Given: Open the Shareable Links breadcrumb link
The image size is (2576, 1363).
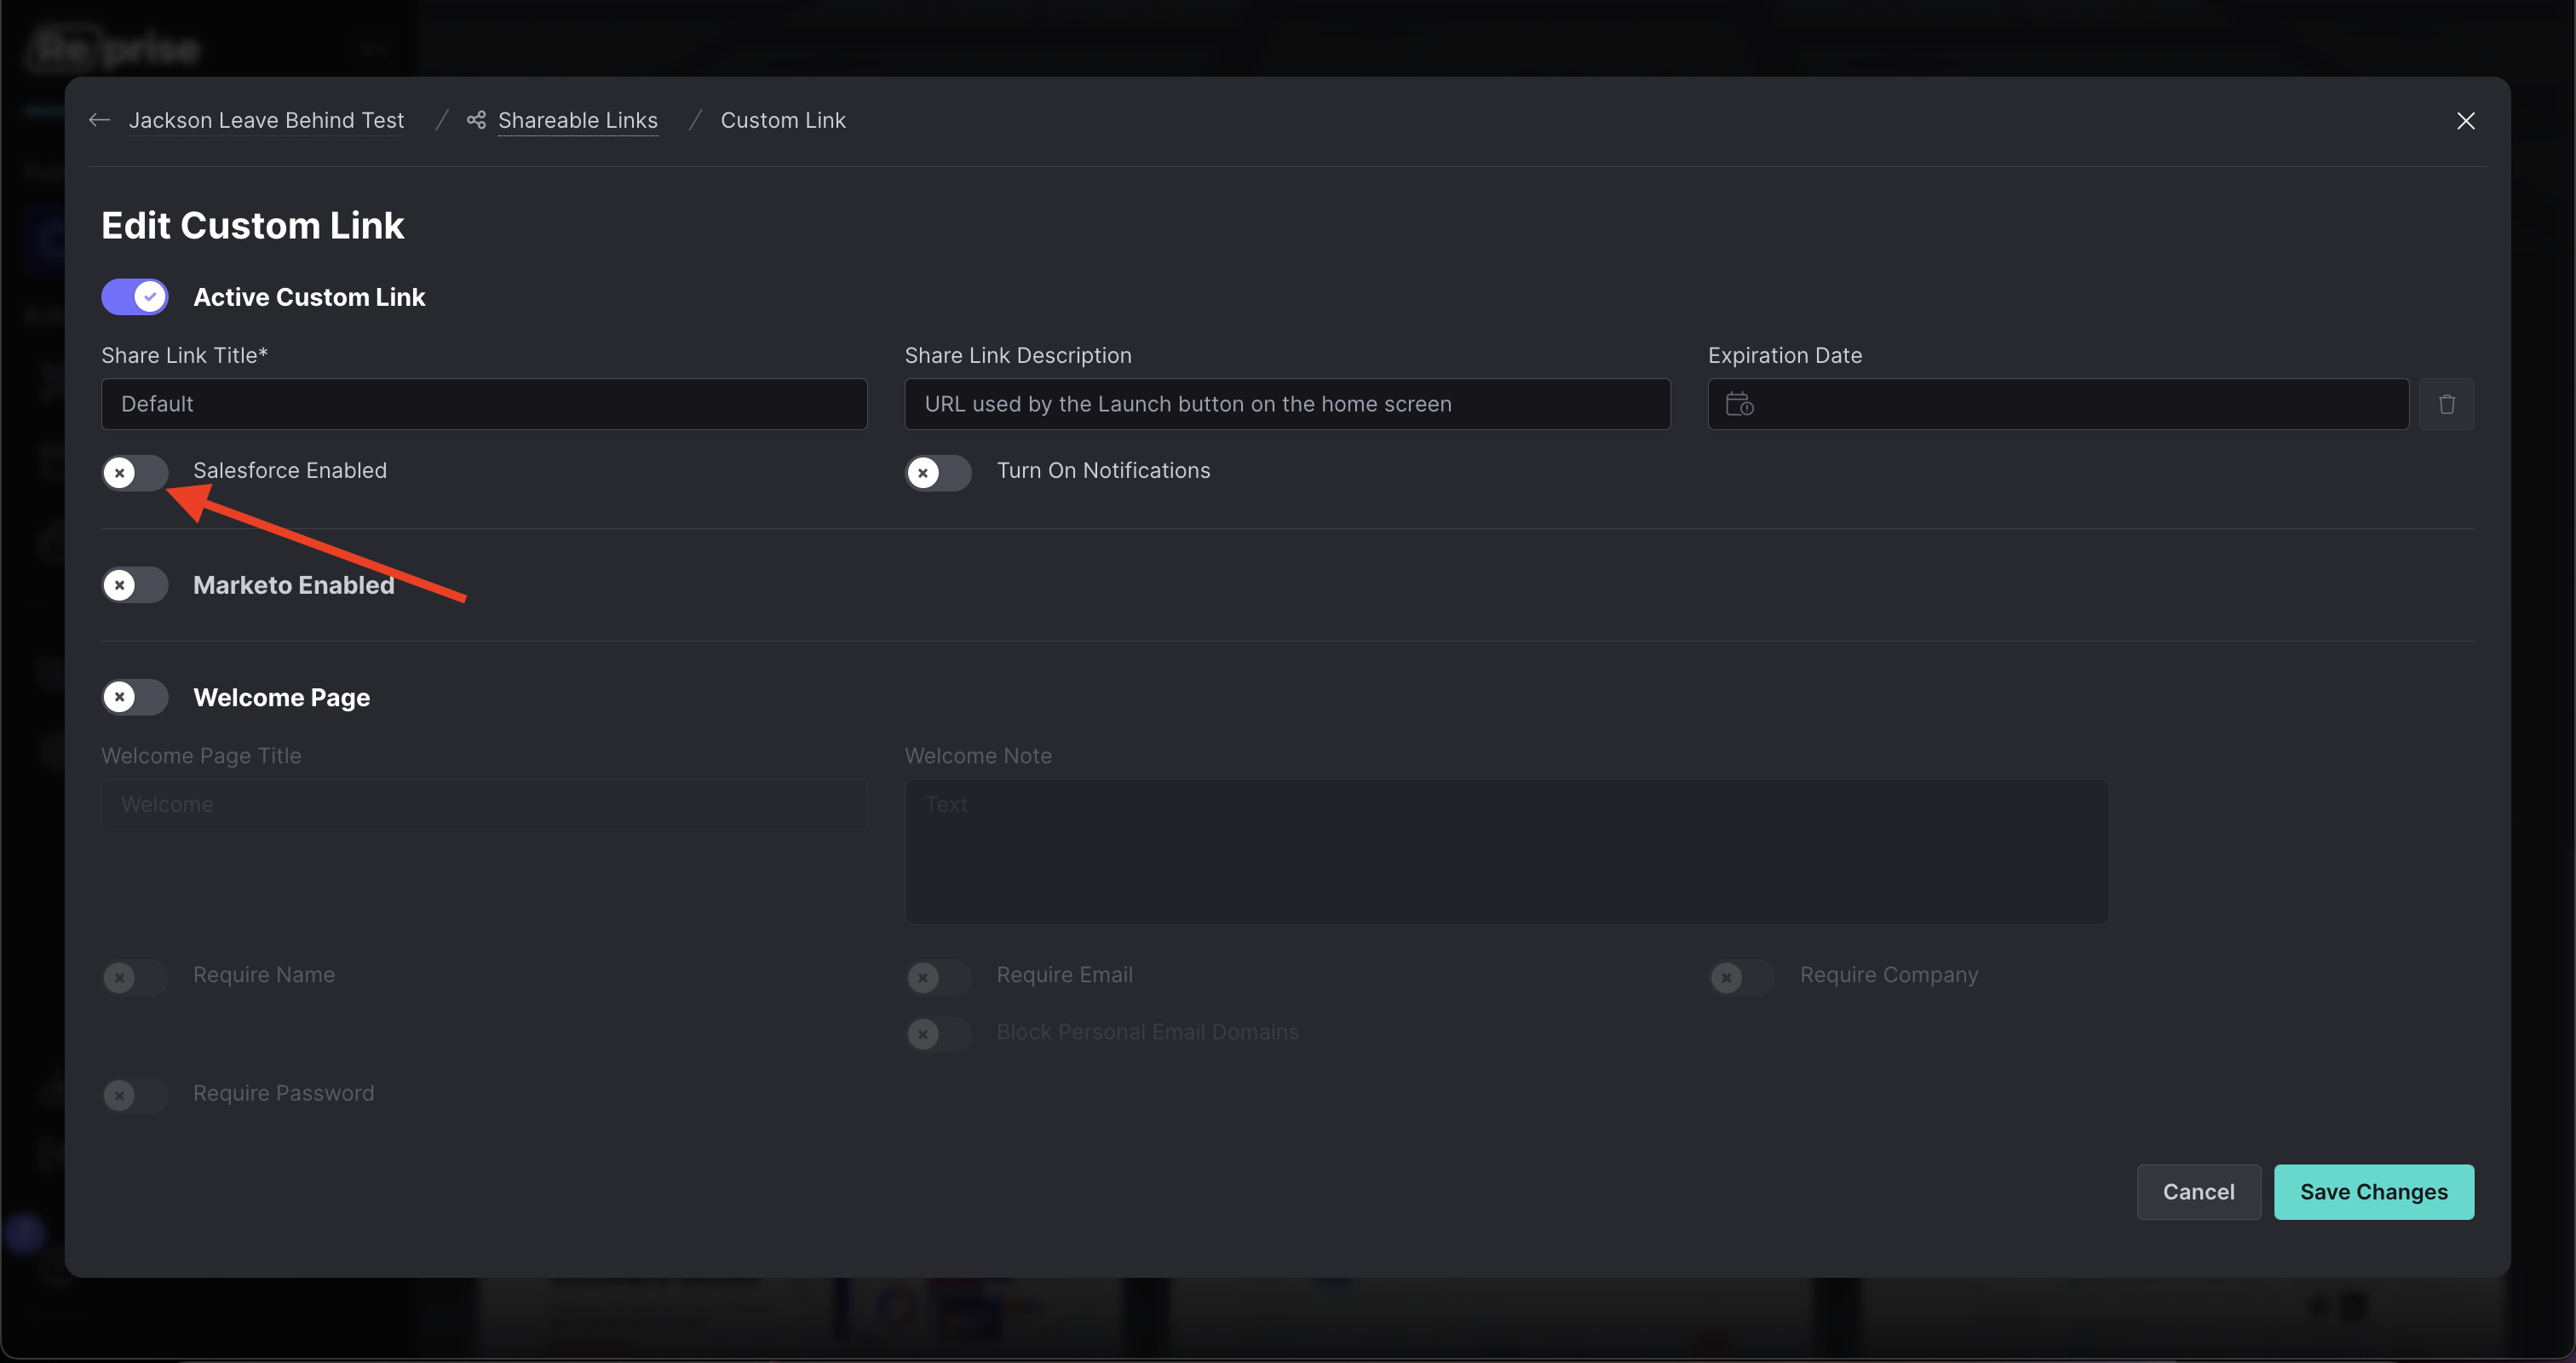Looking at the screenshot, I should [x=578, y=121].
